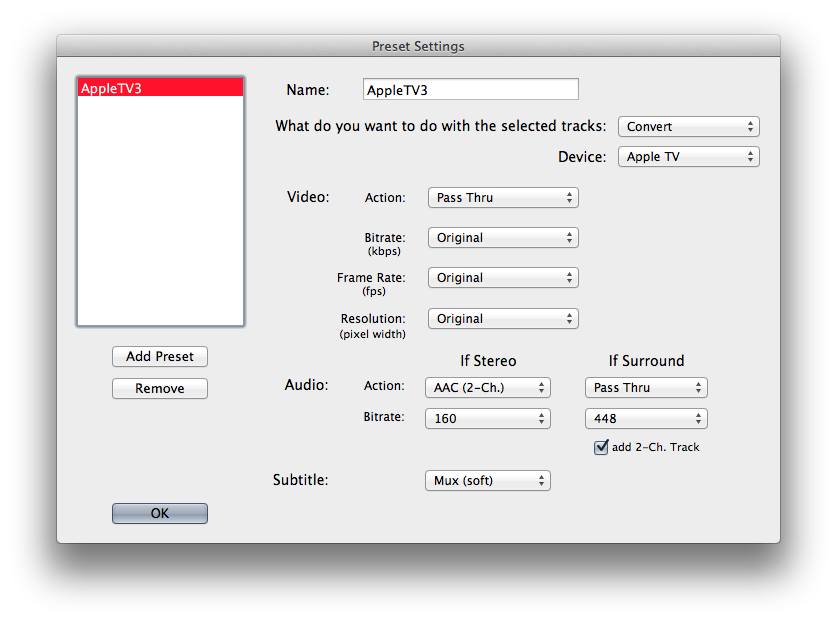Viewport: 837px width, 622px height.
Task: Open the selected tracks Convert dropdown
Action: pyautogui.click(x=689, y=127)
